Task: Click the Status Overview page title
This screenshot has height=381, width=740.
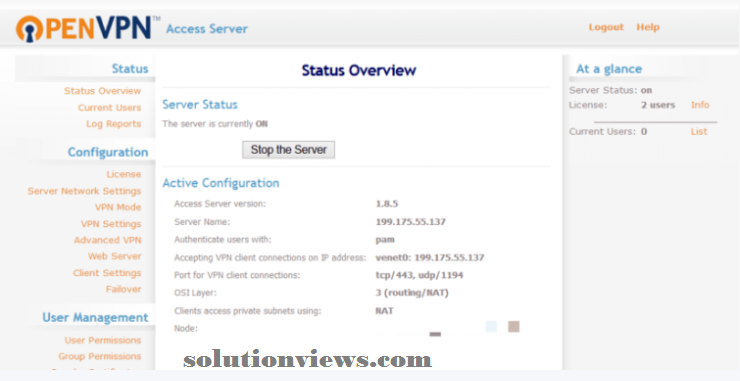Action: click(359, 70)
